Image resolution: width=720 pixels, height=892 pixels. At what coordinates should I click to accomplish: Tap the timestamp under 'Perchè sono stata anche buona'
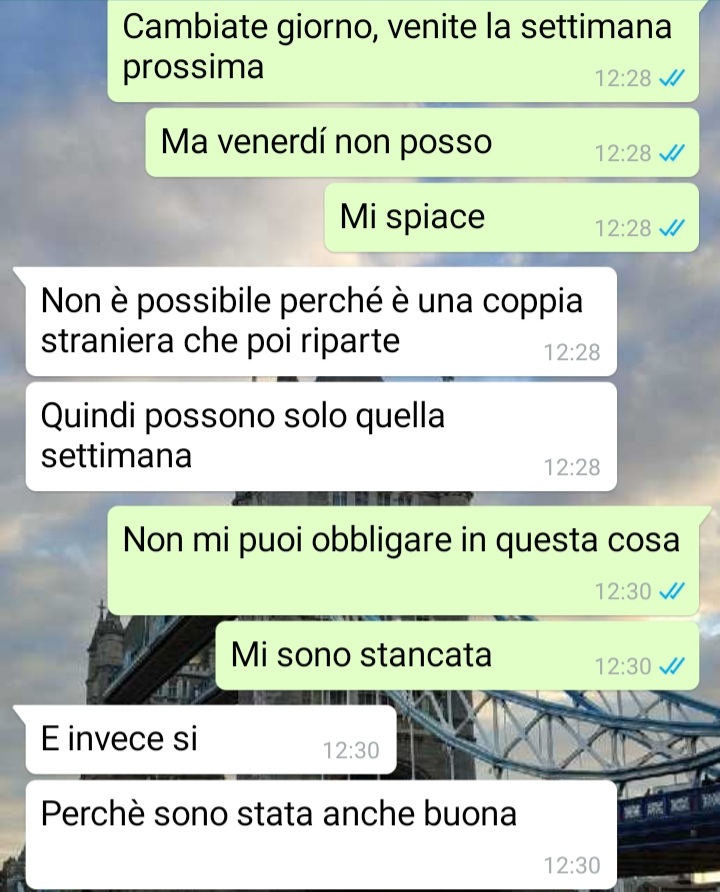click(x=572, y=866)
